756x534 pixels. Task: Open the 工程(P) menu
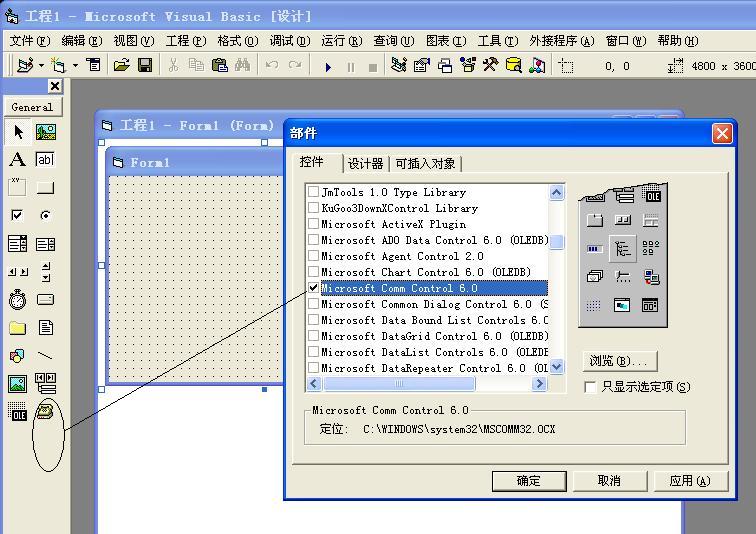coord(185,41)
